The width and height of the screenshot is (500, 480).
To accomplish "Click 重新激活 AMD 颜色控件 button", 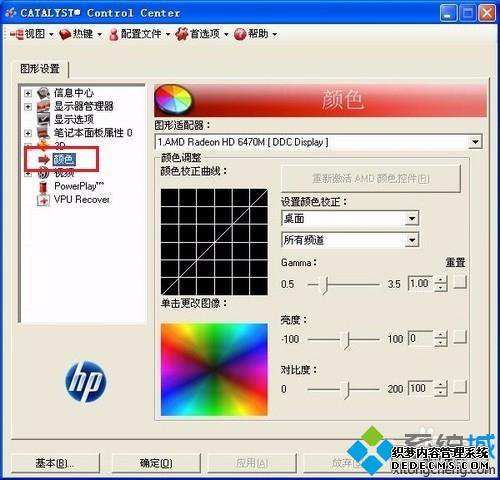I will pos(371,179).
